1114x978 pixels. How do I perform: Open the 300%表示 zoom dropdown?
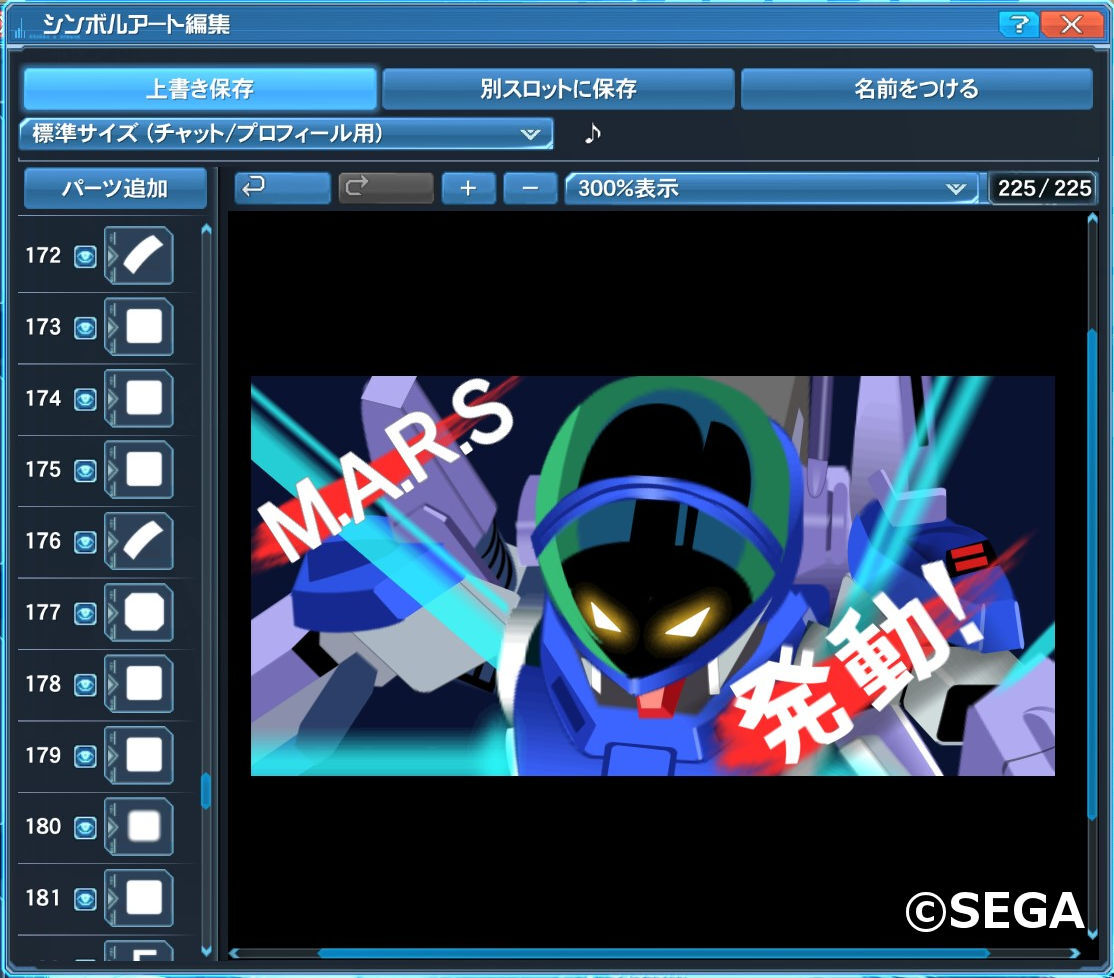[x=771, y=188]
